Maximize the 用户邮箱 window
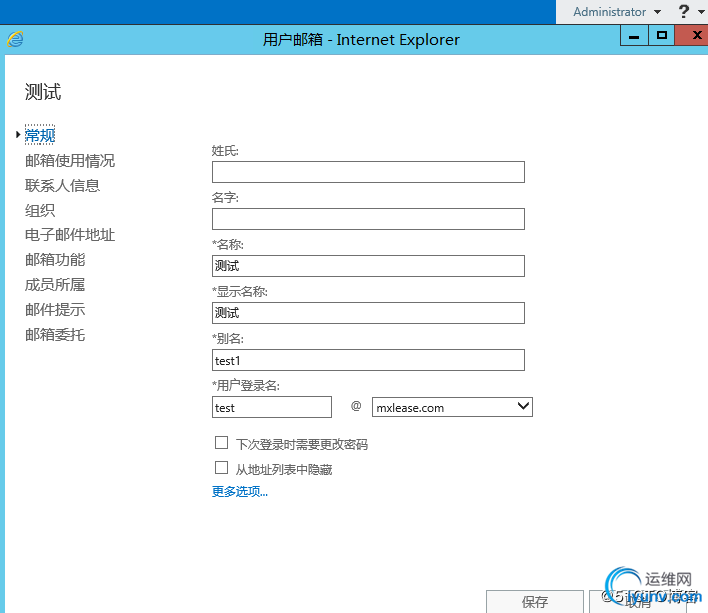 point(661,35)
